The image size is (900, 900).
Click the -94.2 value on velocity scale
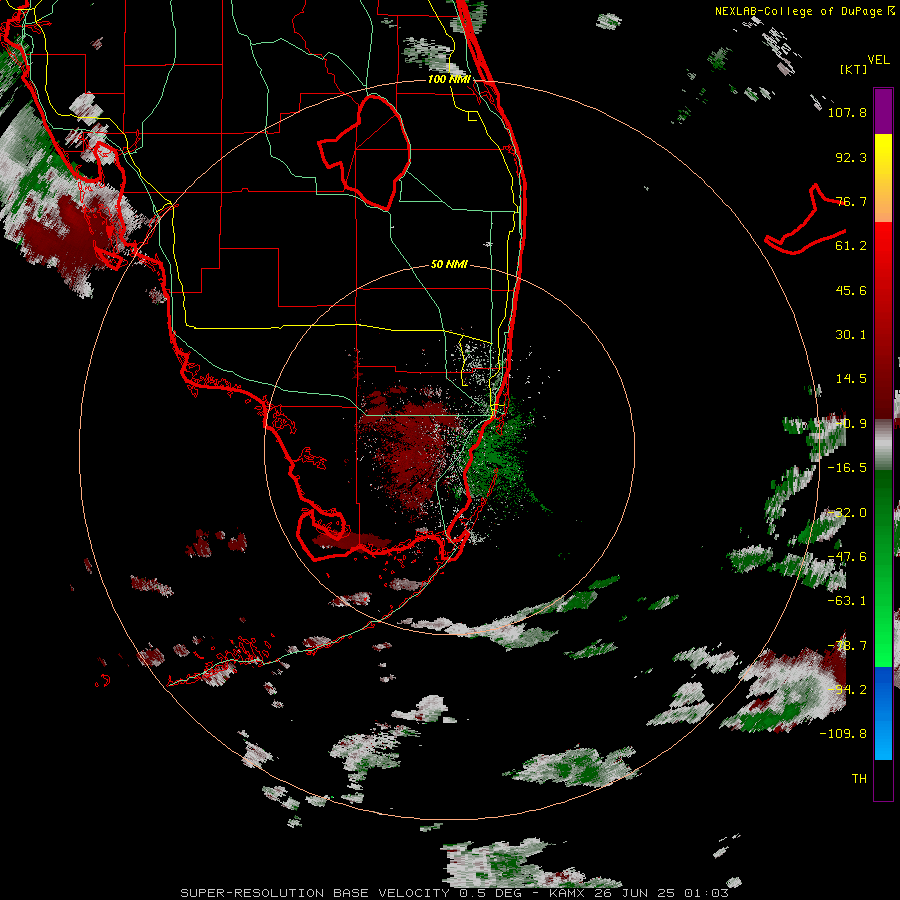coord(847,690)
